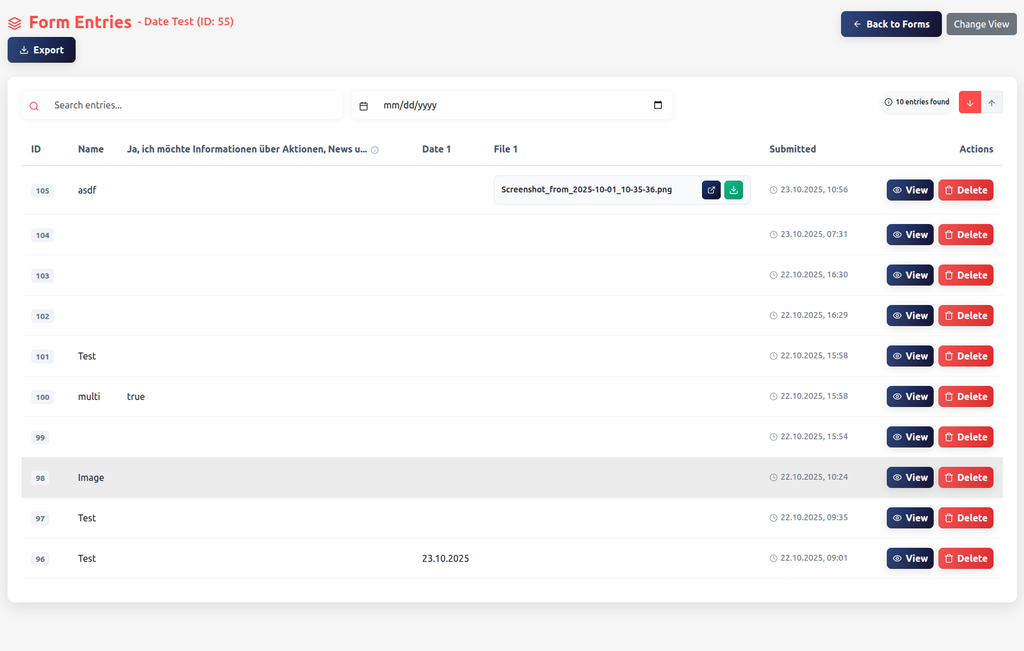Delete entry 97
Image resolution: width=1024 pixels, height=651 pixels.
(x=965, y=518)
